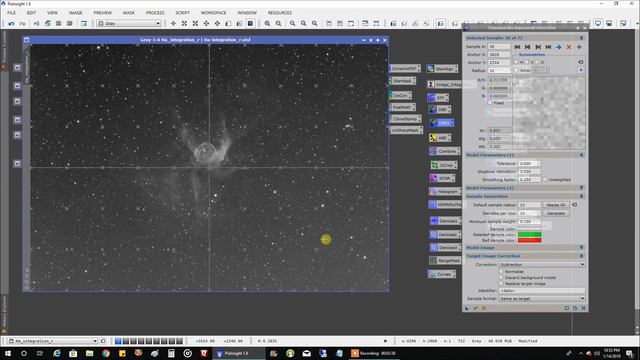Open the MASK menu

pyautogui.click(x=129, y=13)
